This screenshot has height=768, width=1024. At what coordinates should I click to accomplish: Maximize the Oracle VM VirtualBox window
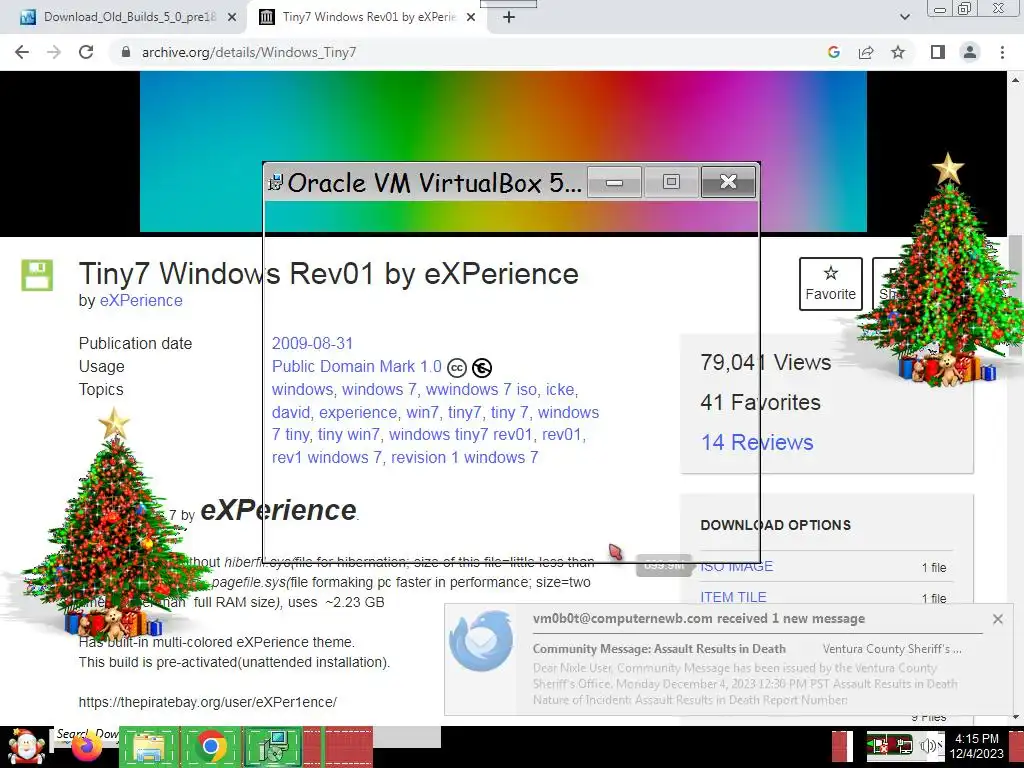[671, 182]
